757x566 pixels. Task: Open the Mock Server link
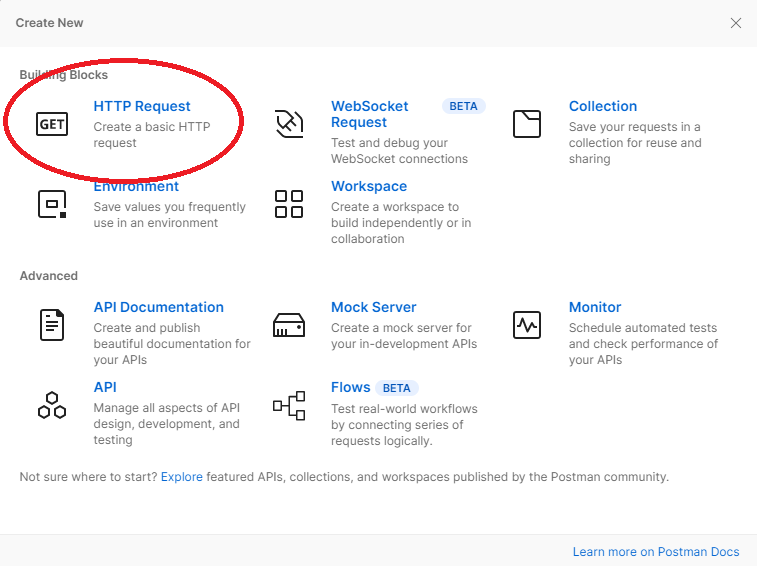(374, 307)
